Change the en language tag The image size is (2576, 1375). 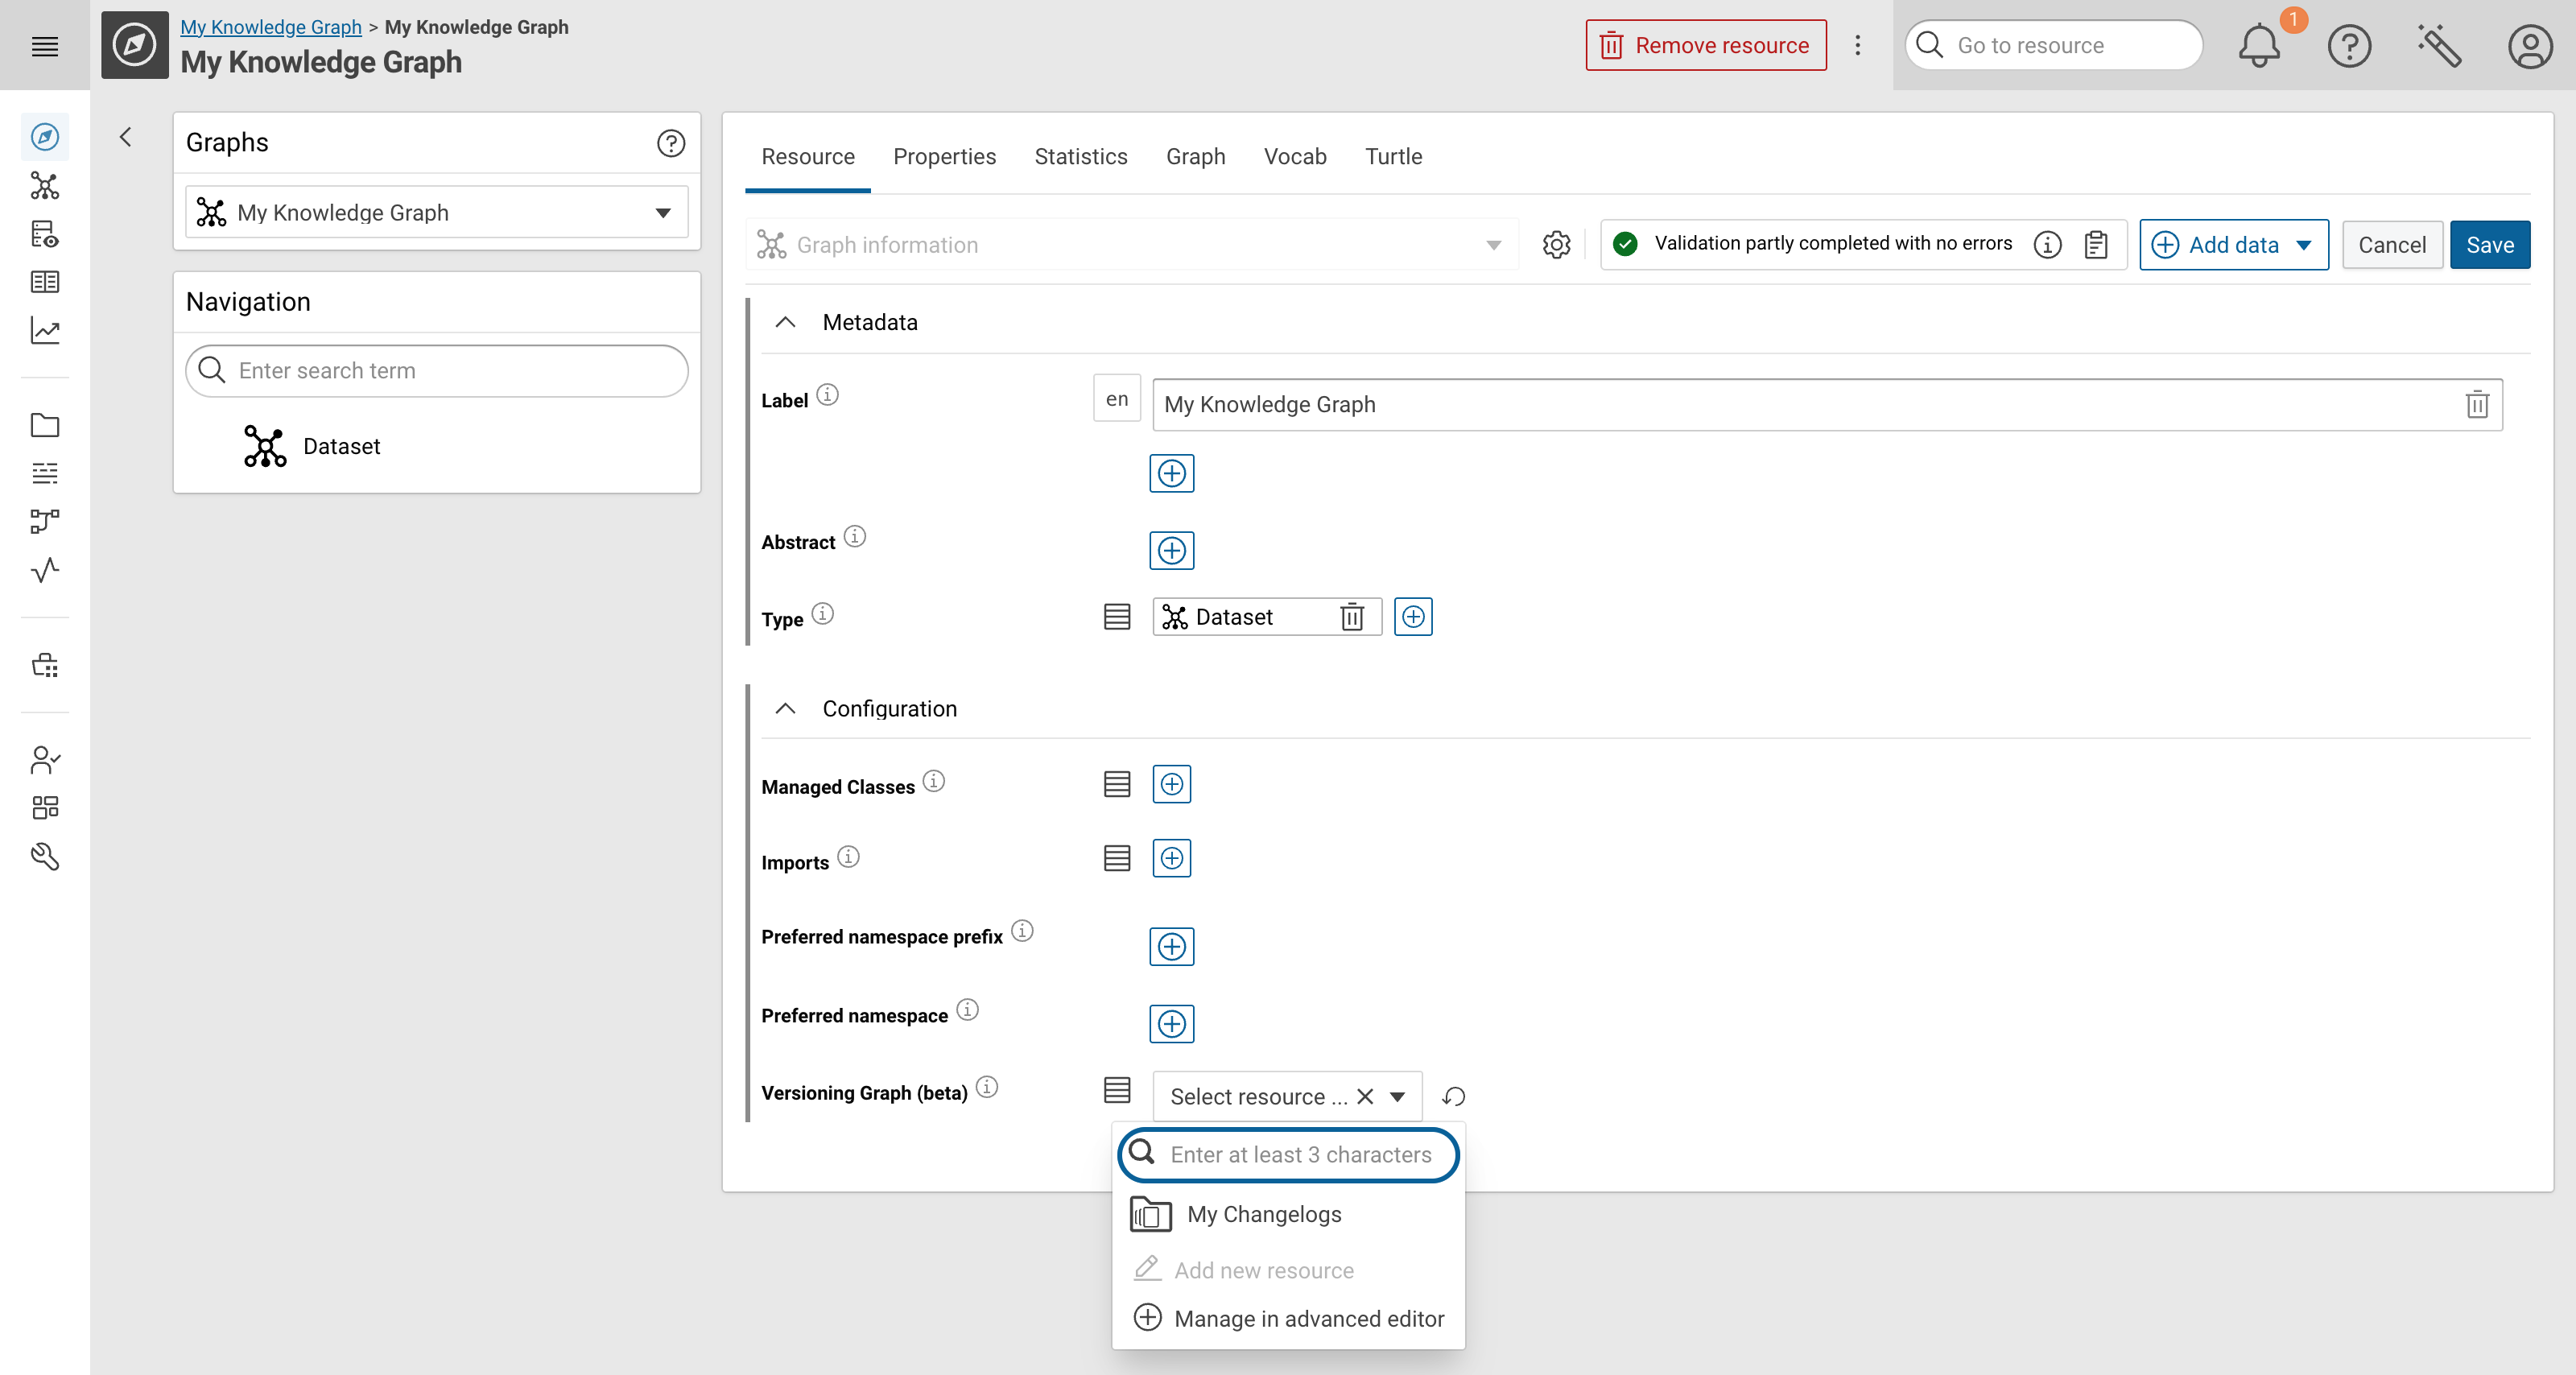click(x=1117, y=399)
